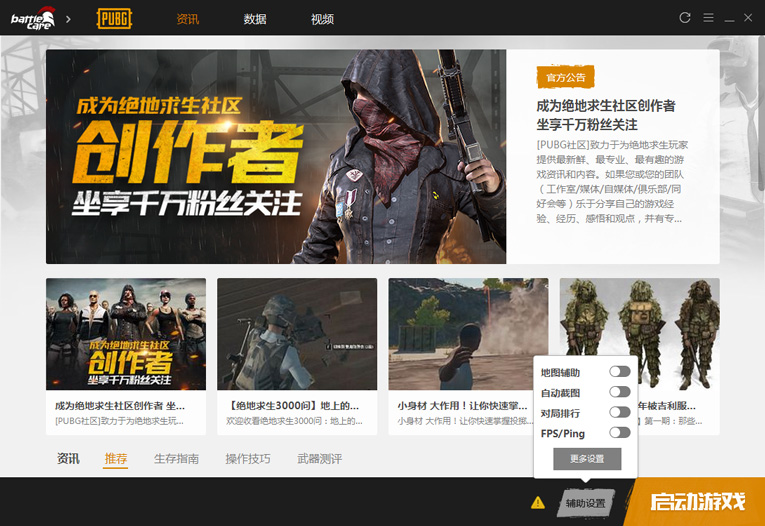Click the 资讯 section label at bottom

coord(68,459)
